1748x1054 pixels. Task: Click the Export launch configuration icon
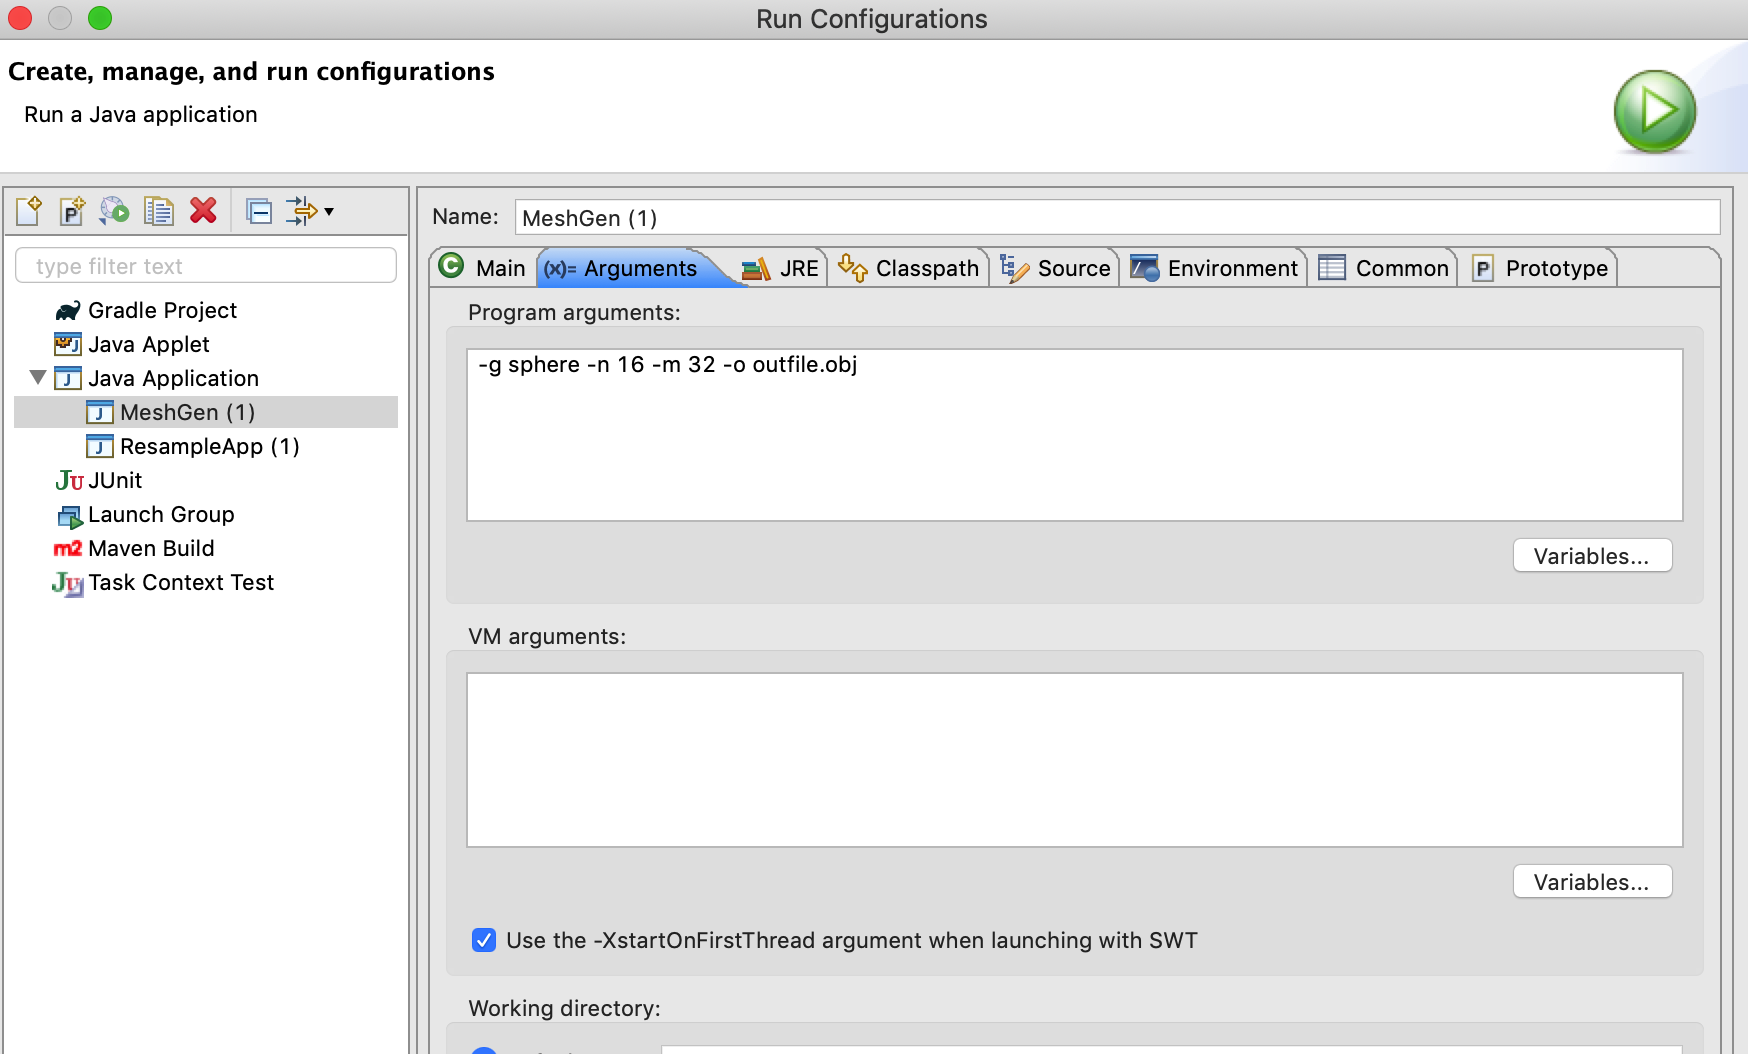click(115, 211)
